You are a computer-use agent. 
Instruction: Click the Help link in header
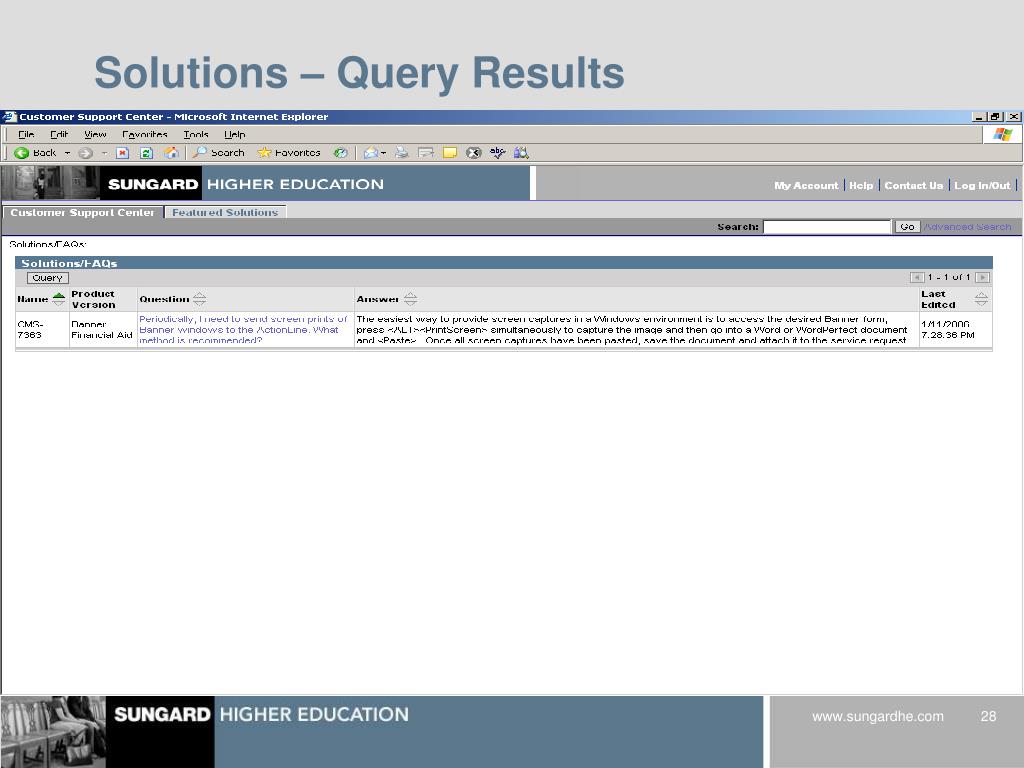tap(861, 185)
